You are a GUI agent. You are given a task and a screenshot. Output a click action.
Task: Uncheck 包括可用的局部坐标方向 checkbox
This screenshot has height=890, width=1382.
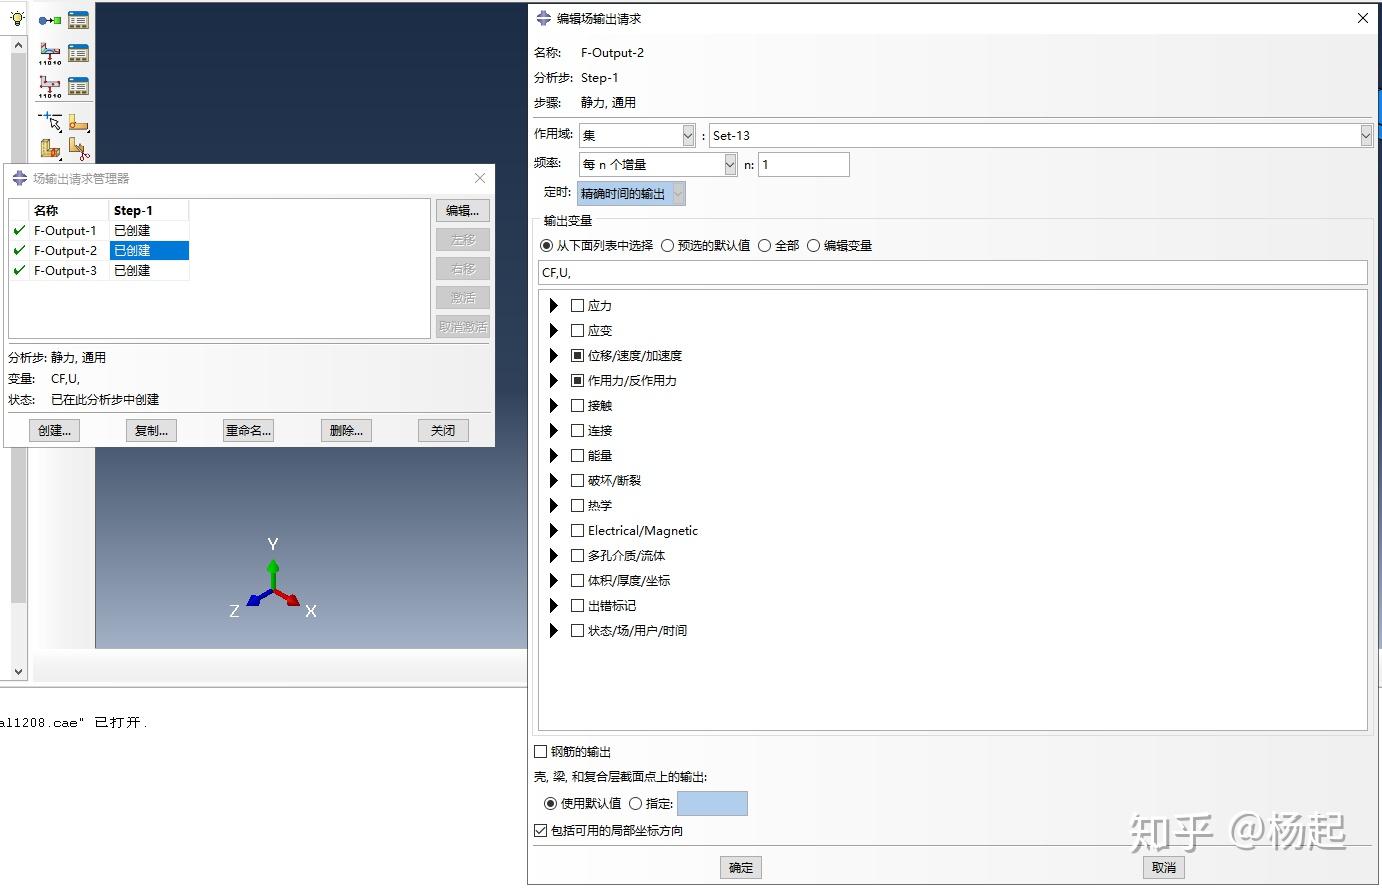(541, 830)
